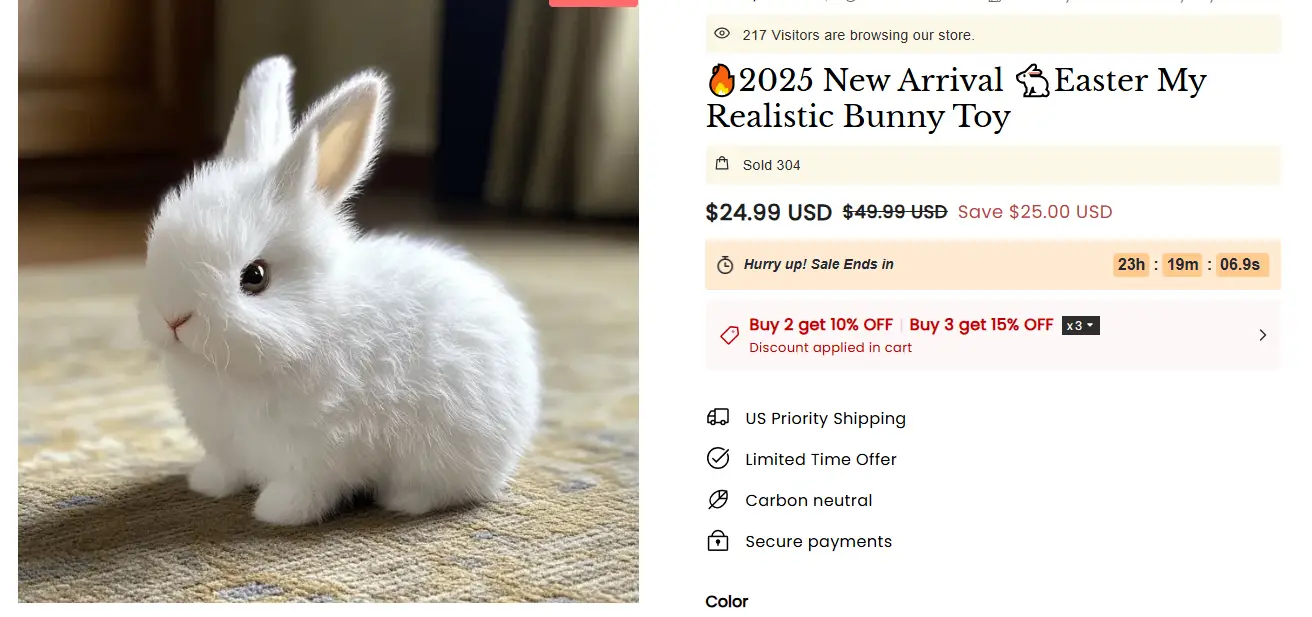
Task: Click the 23h hours countdown box
Action: 1131,264
